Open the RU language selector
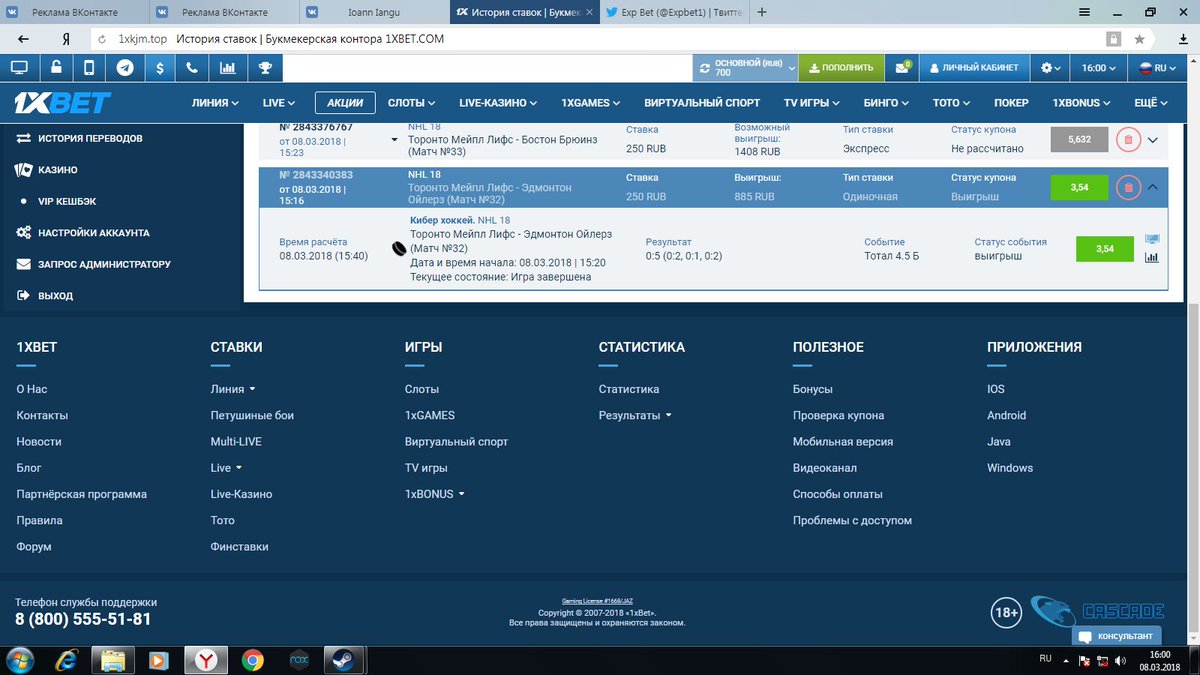This screenshot has width=1200, height=675. (1158, 68)
